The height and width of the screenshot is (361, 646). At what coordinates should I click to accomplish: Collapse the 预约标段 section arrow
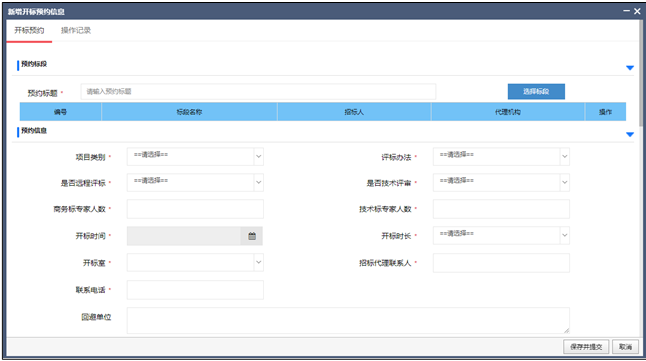630,68
